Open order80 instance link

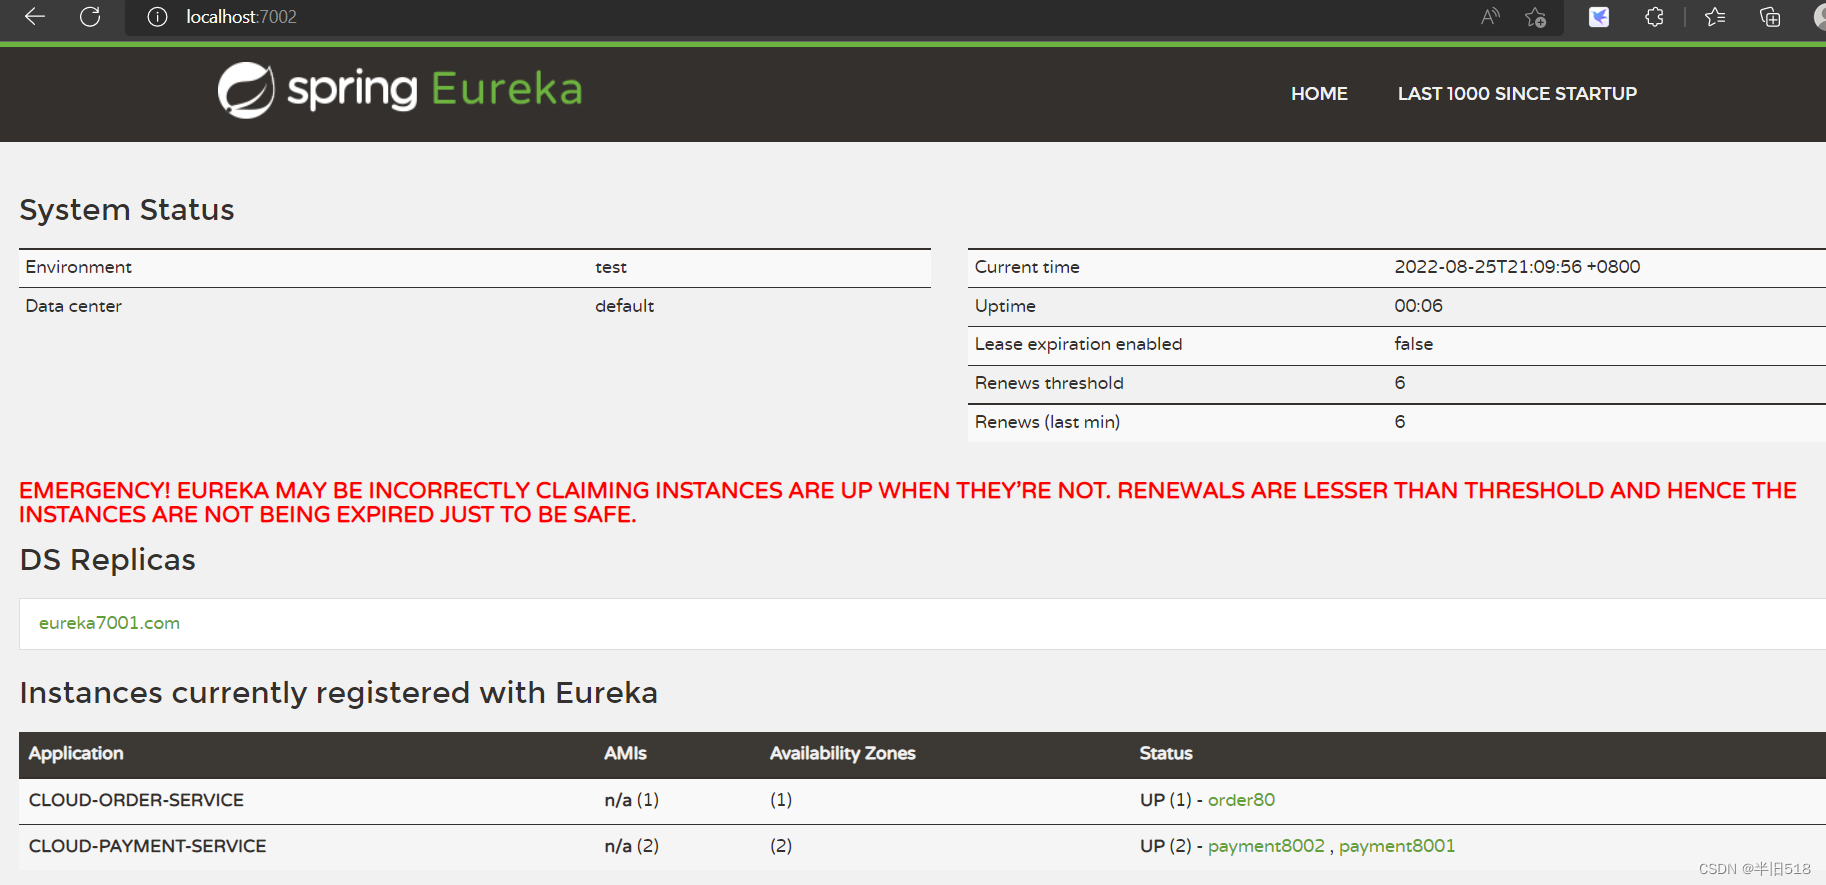pyautogui.click(x=1241, y=800)
